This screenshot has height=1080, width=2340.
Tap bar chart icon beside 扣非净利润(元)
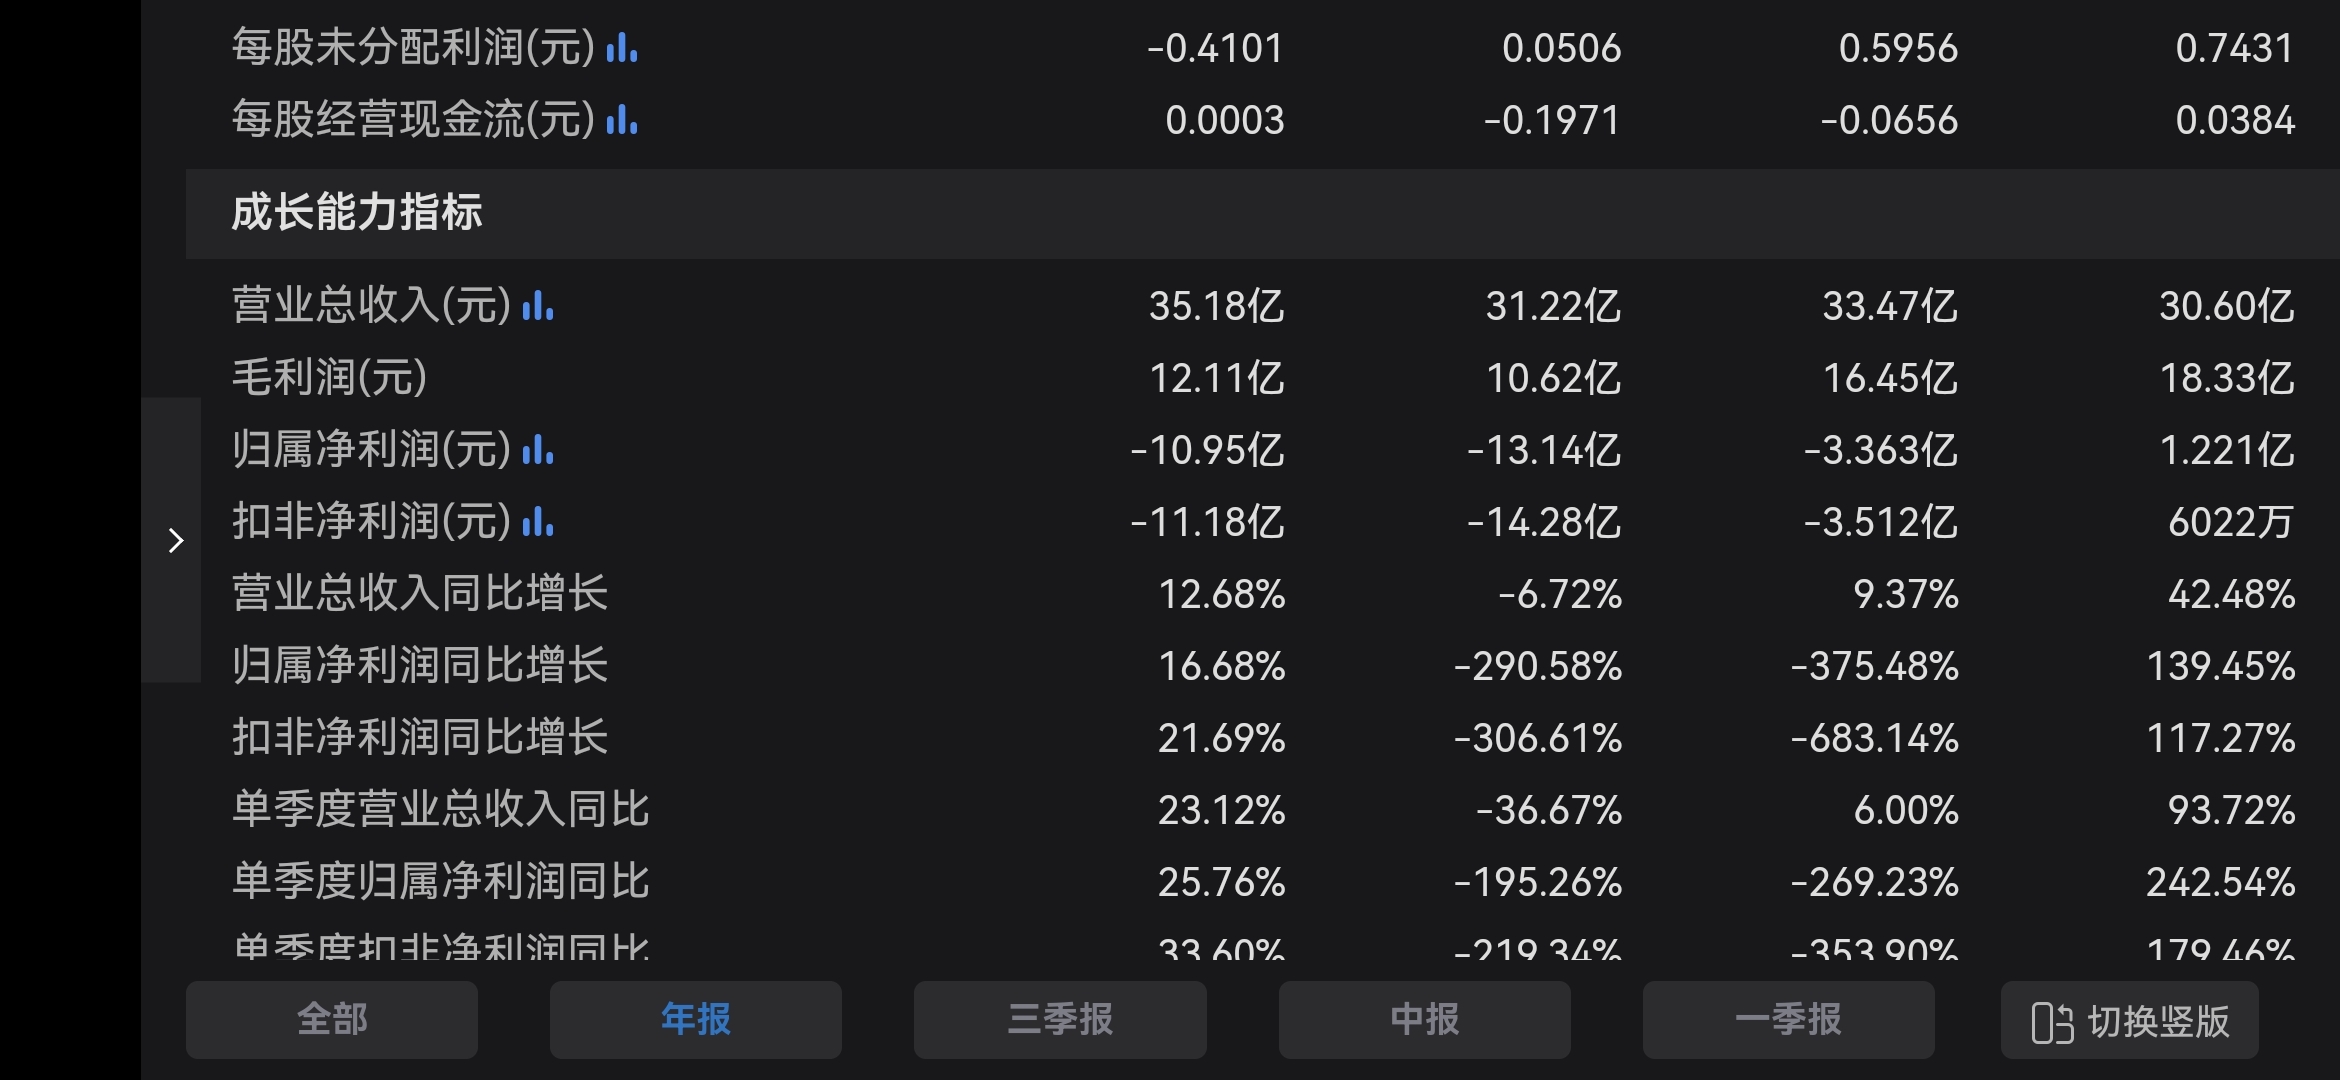(537, 521)
